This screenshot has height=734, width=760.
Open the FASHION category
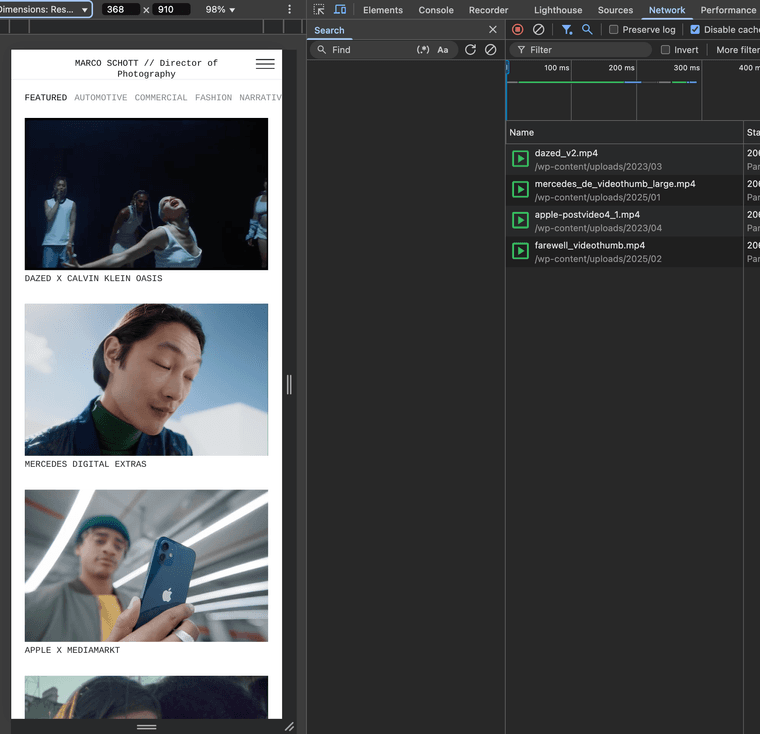[213, 97]
